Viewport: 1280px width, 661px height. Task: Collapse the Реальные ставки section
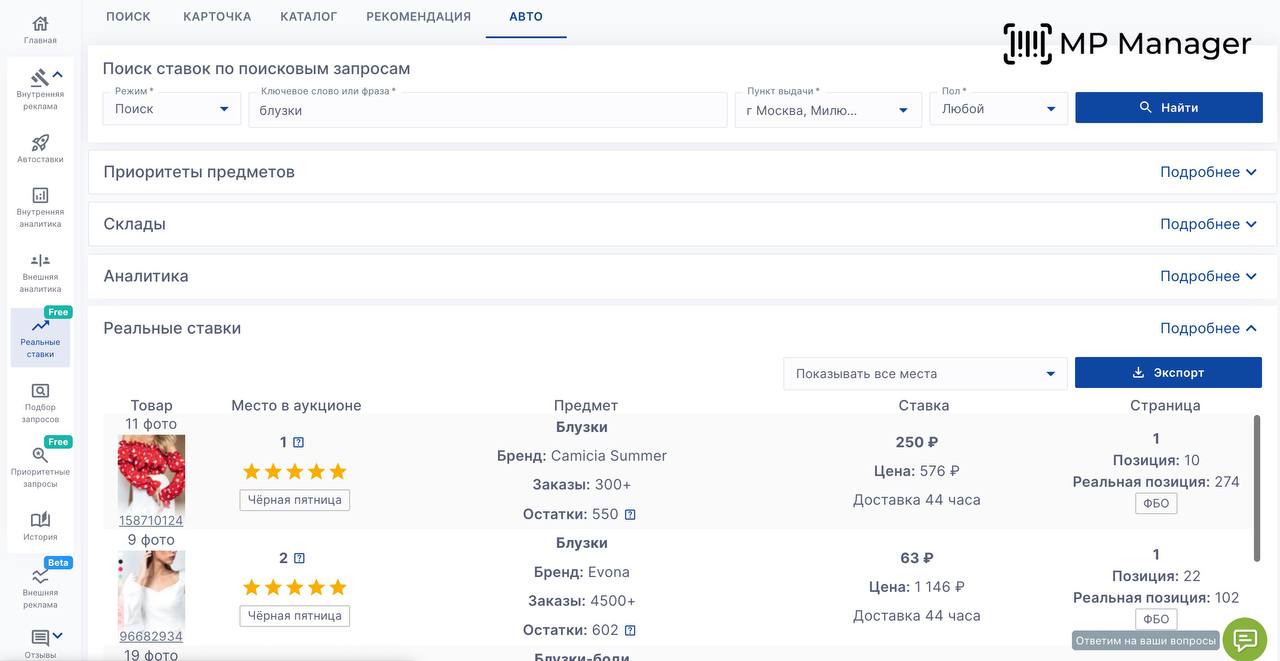click(1207, 328)
